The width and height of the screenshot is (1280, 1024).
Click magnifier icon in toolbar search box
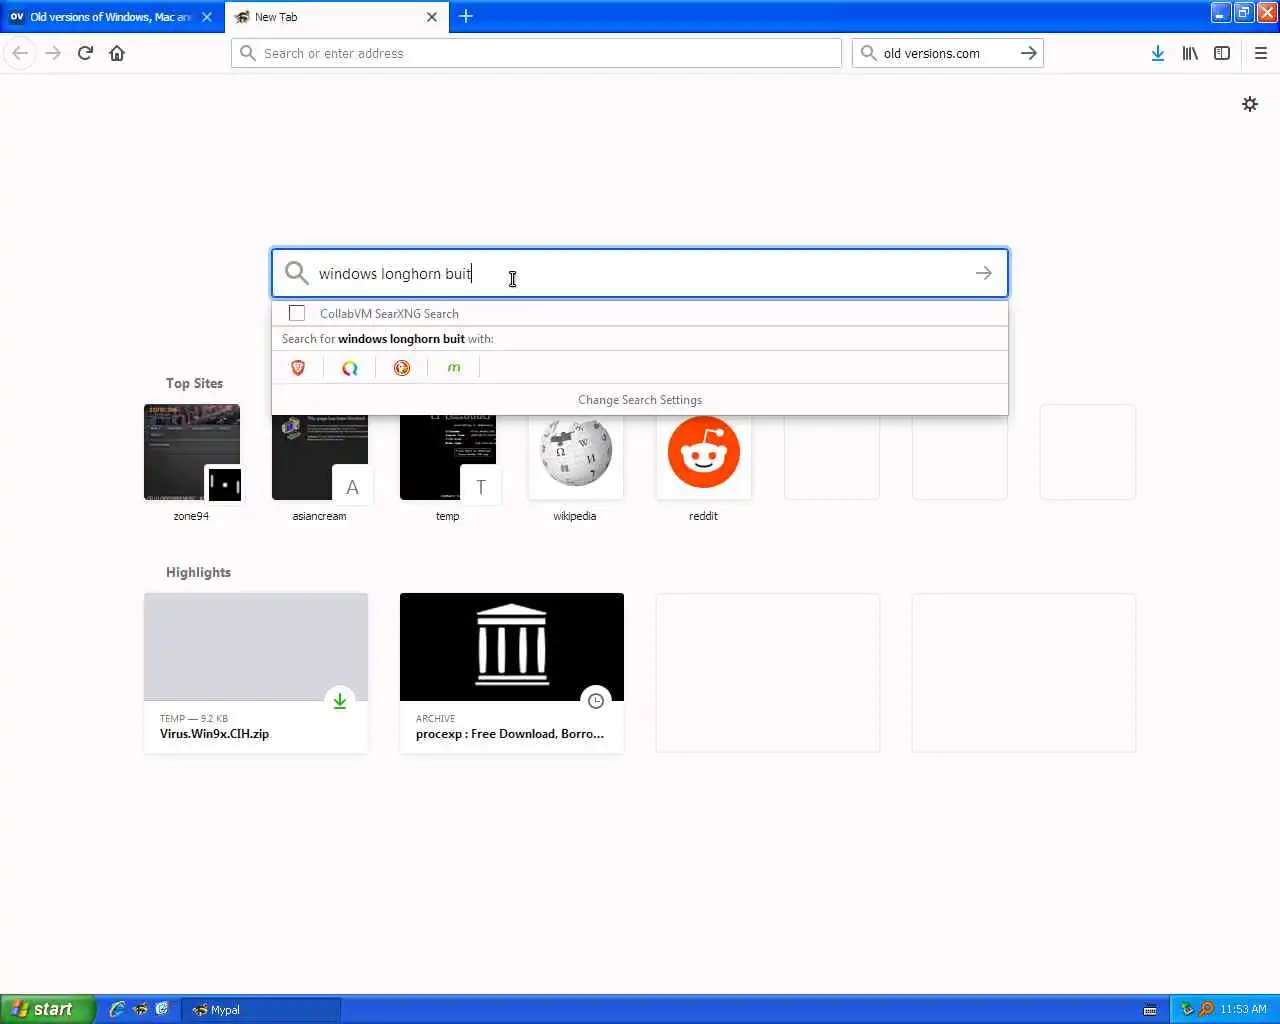coord(869,53)
